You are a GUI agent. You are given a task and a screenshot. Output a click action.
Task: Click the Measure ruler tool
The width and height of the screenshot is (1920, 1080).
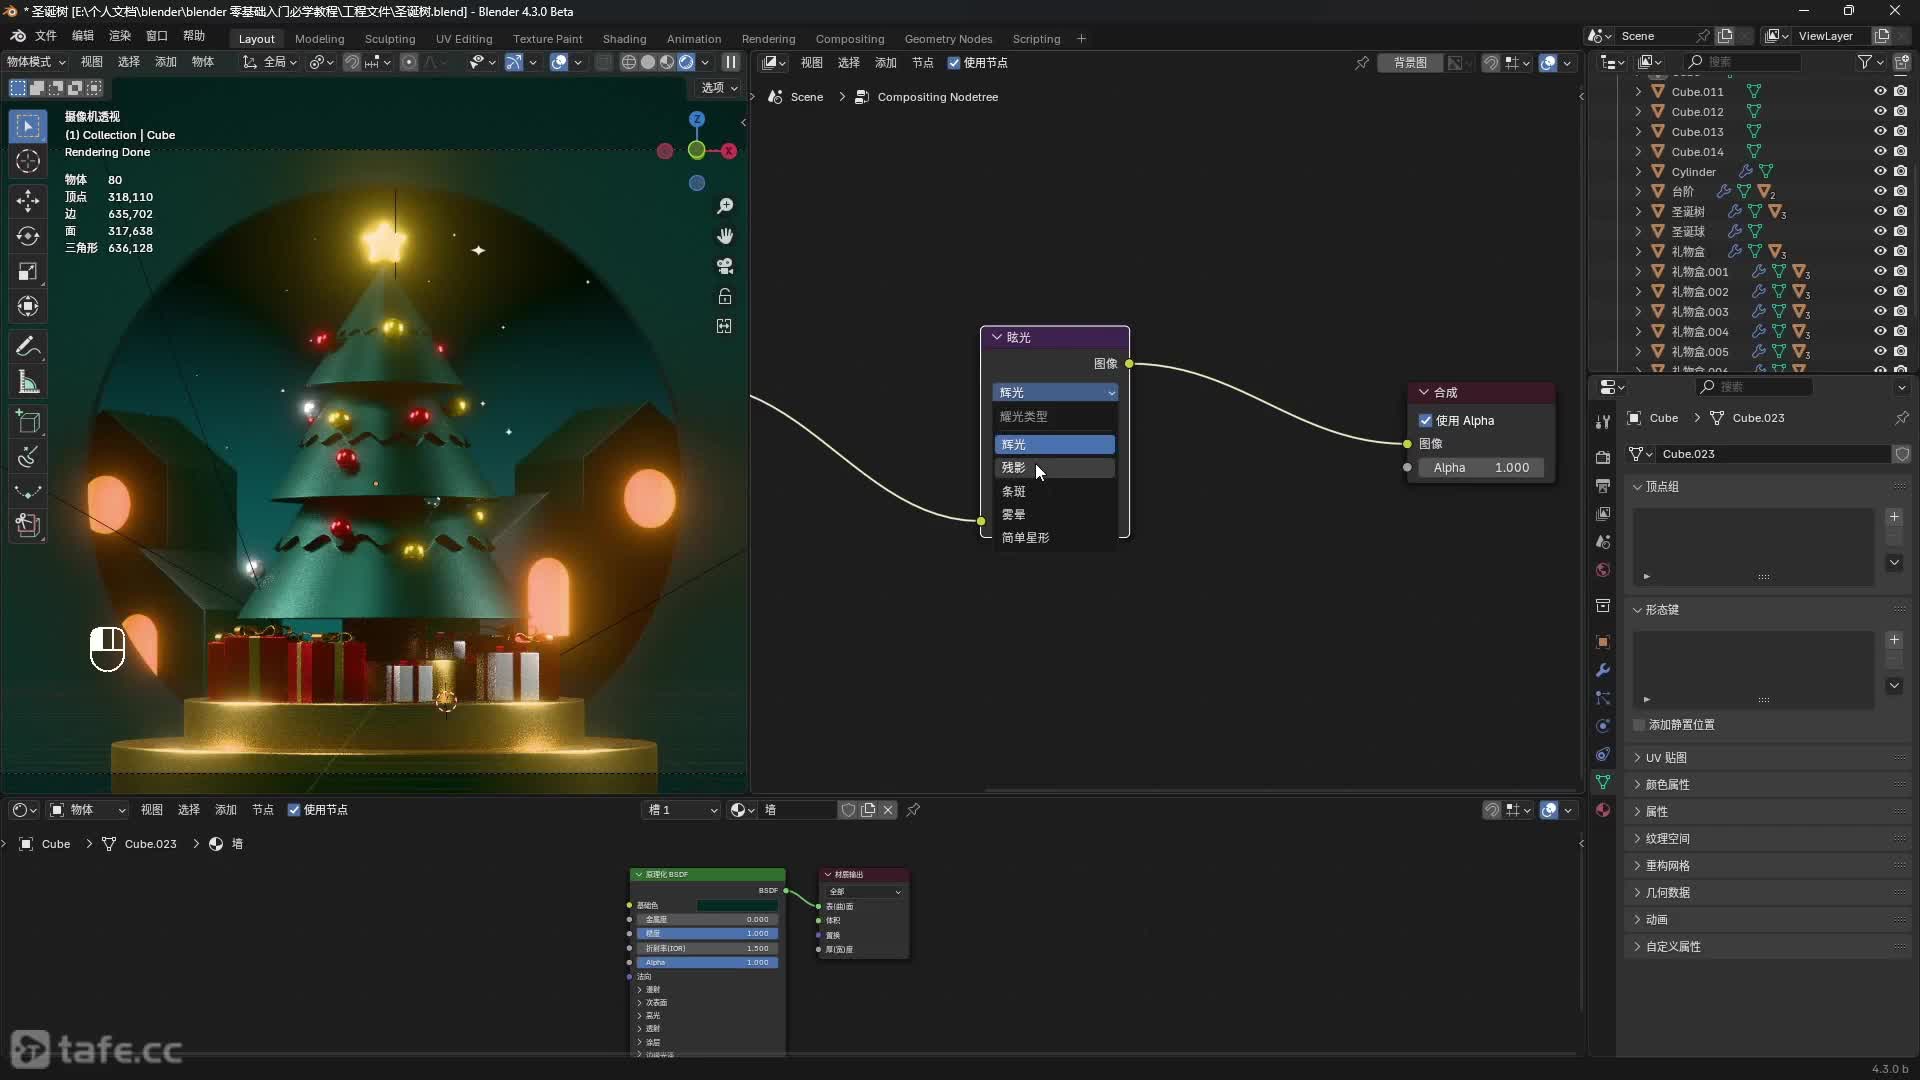point(28,383)
